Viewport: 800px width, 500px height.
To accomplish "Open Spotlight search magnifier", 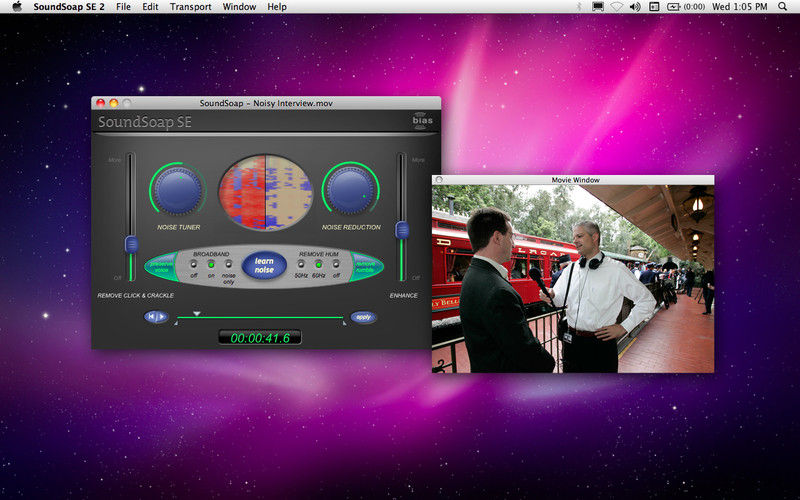I will (783, 7).
